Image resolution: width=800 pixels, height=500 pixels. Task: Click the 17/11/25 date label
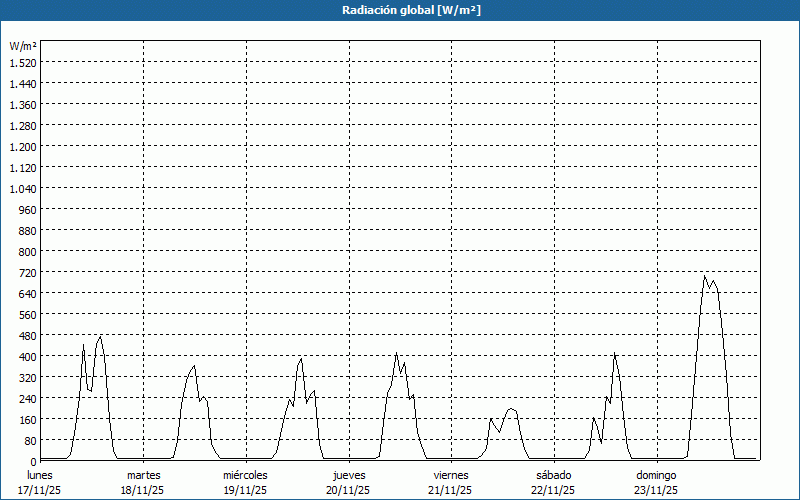pos(40,490)
